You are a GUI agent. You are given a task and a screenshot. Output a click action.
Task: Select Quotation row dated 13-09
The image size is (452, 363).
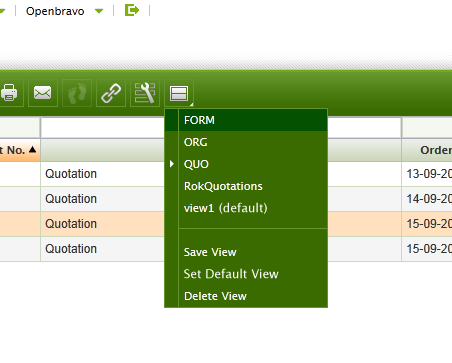[103, 174]
